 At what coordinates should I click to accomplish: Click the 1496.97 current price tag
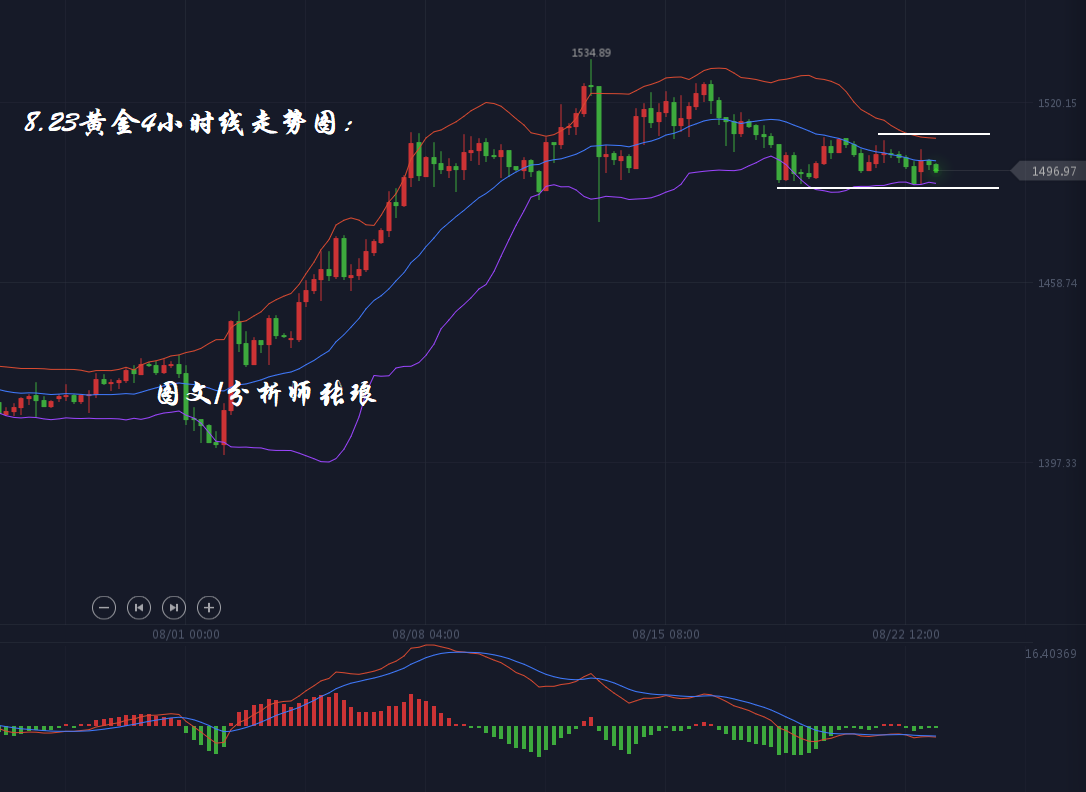pyautogui.click(x=1052, y=171)
